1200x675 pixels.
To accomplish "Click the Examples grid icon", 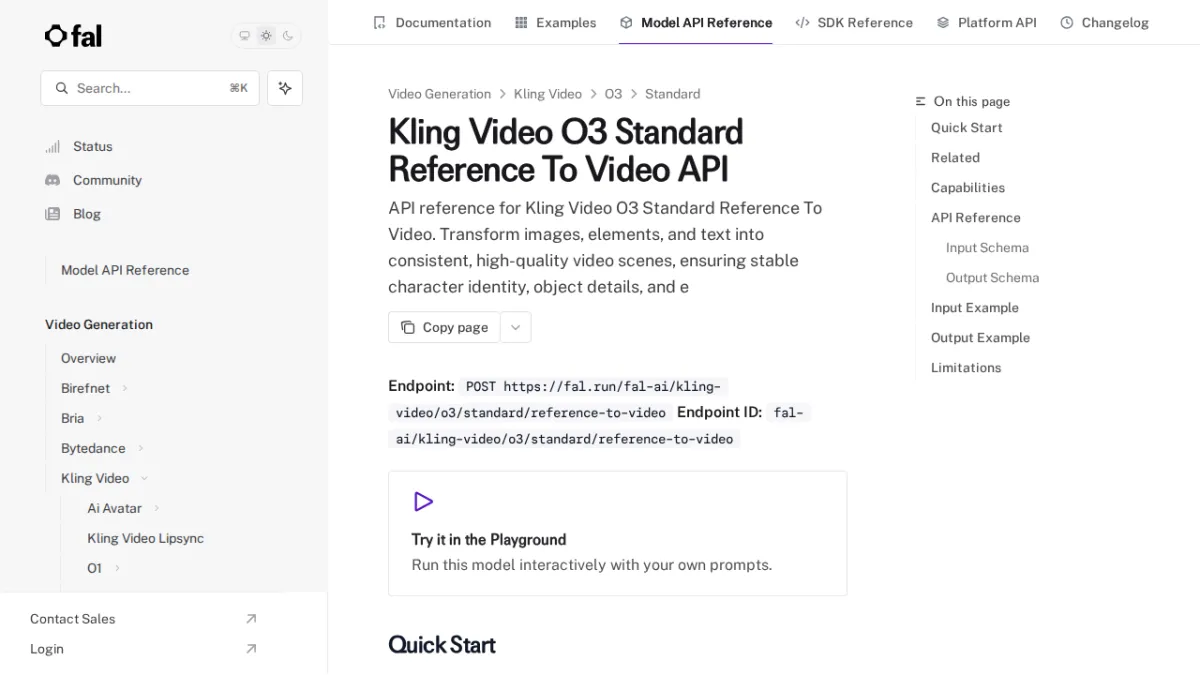I will 521,22.
